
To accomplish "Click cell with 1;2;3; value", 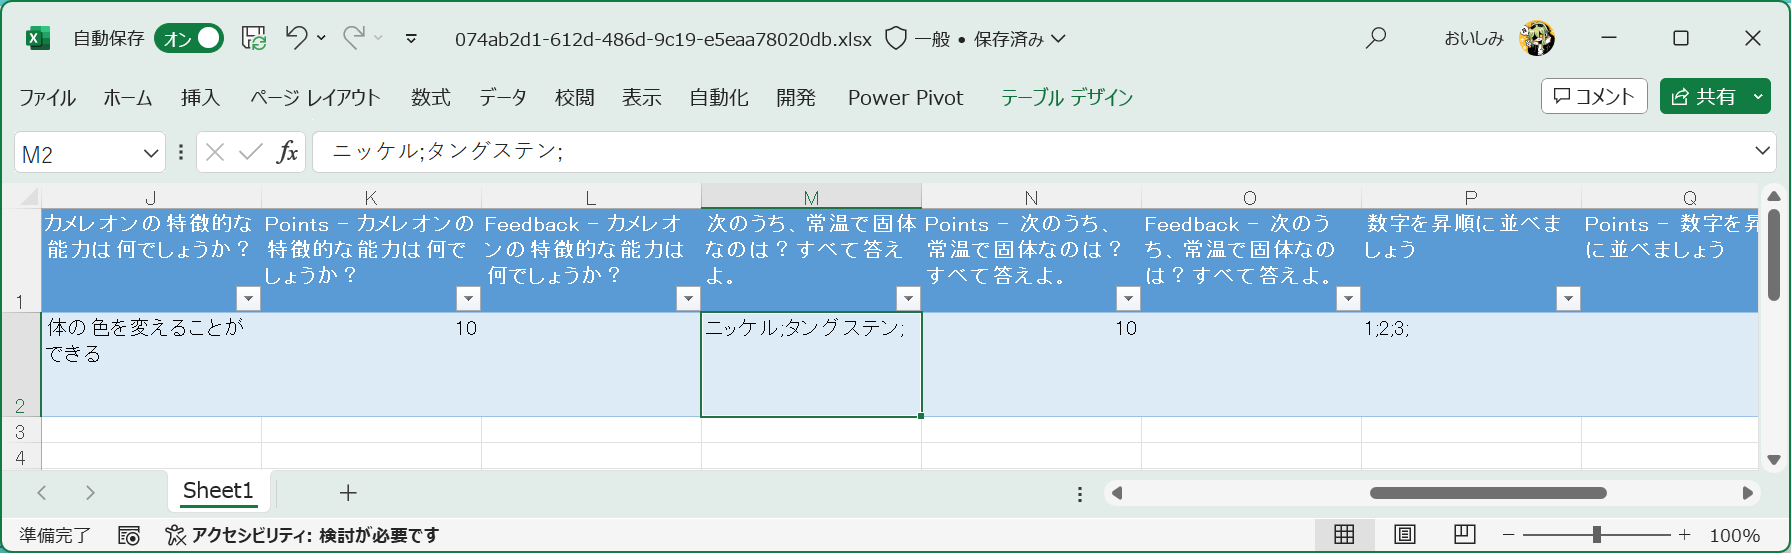I will pyautogui.click(x=1471, y=364).
